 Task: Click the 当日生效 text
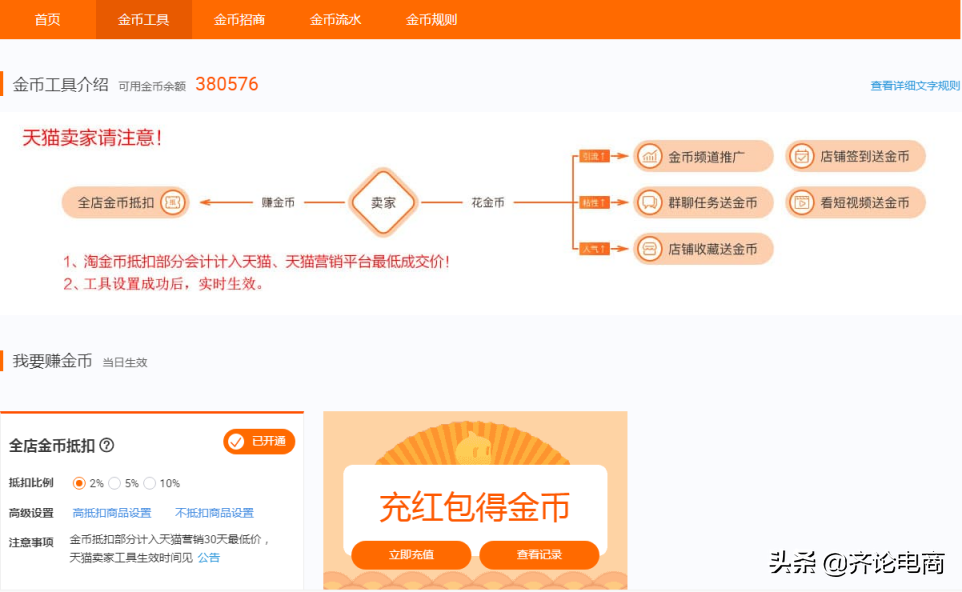[125, 363]
